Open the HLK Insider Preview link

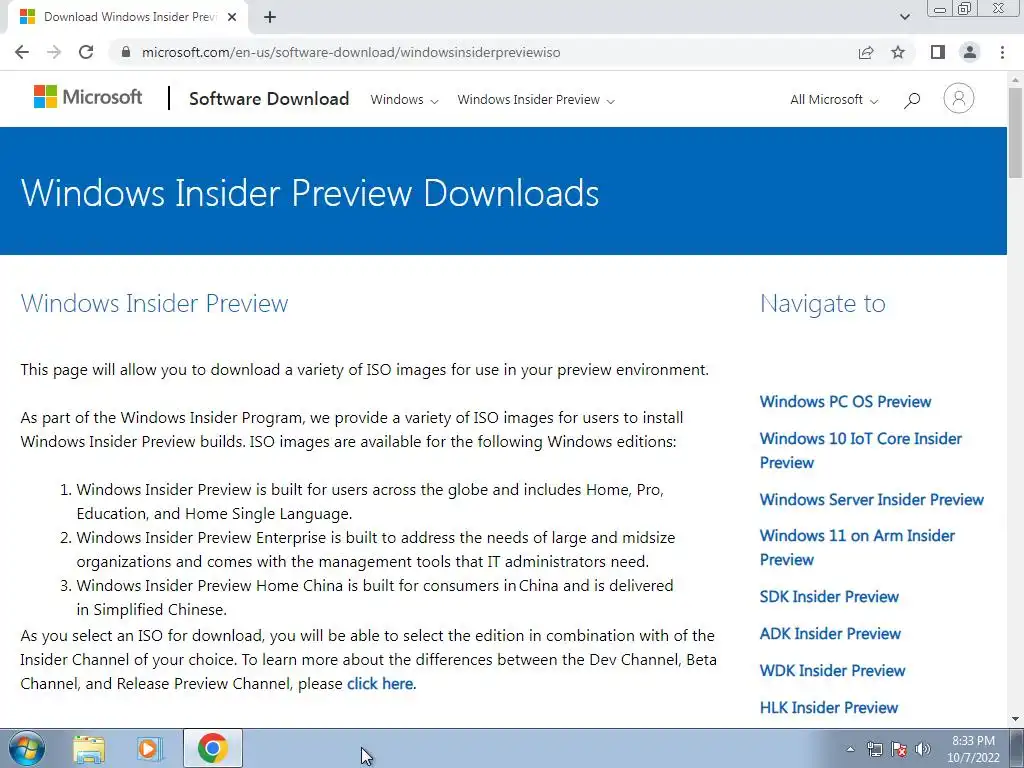[829, 708]
